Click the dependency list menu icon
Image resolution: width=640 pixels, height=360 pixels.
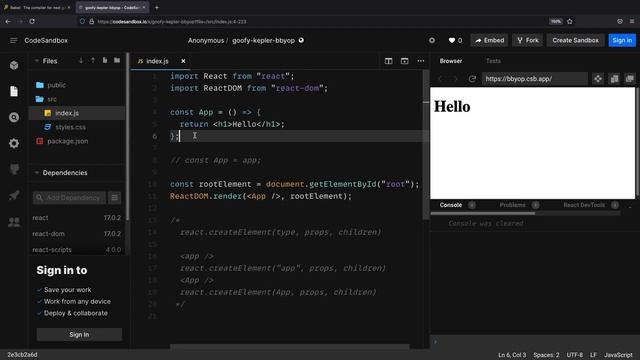(x=115, y=198)
